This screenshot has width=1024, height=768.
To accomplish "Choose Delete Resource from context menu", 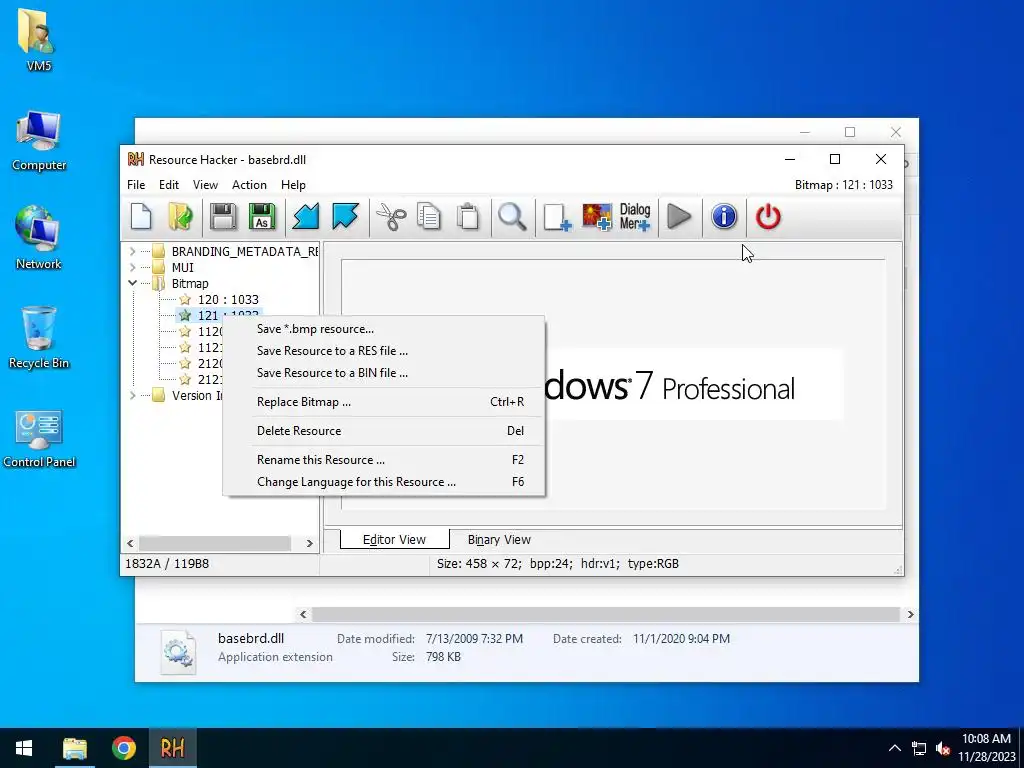I will (x=384, y=430).
